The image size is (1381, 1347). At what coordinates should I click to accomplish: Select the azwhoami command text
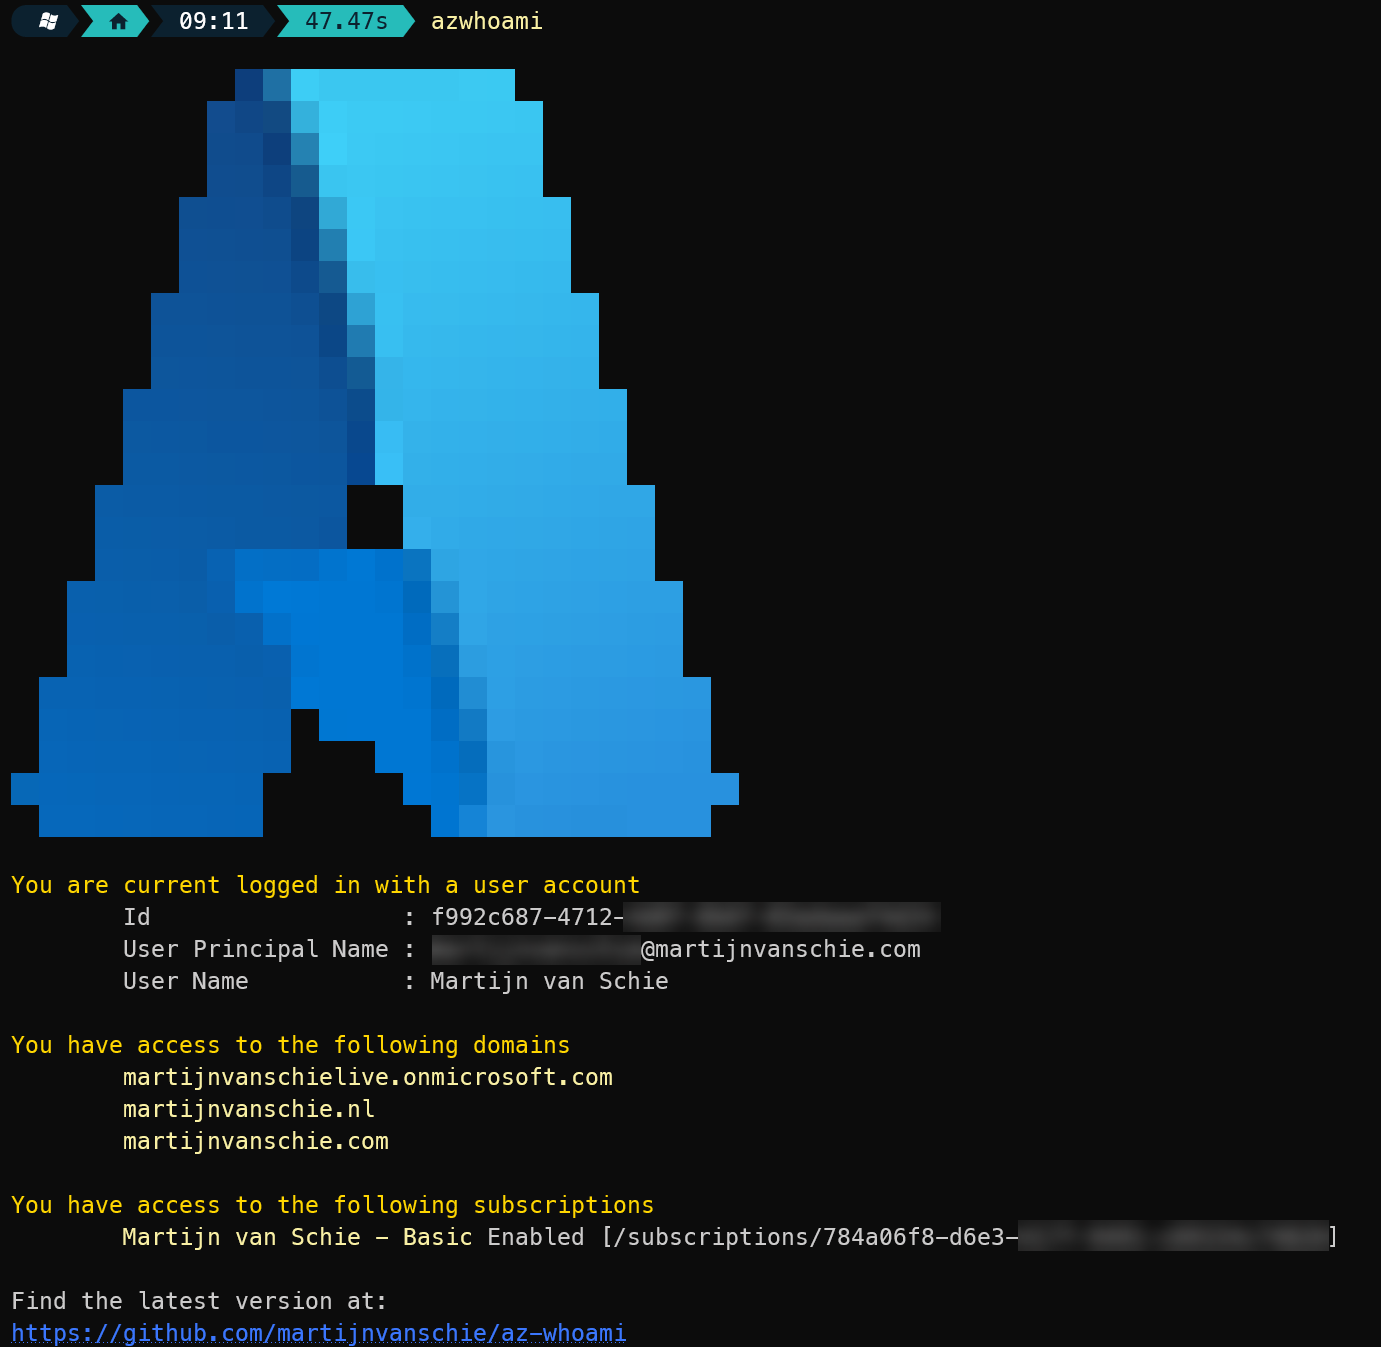[x=486, y=21]
